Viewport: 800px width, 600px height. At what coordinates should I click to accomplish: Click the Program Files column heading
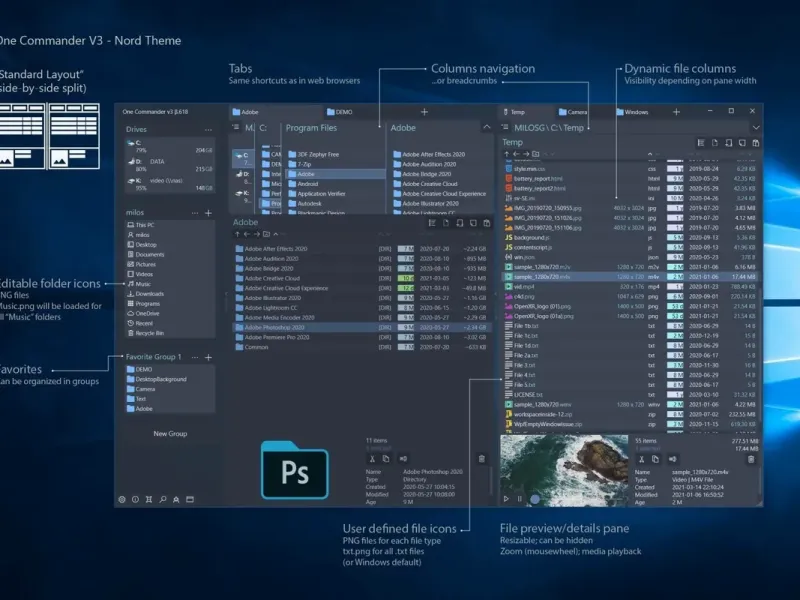coord(311,128)
